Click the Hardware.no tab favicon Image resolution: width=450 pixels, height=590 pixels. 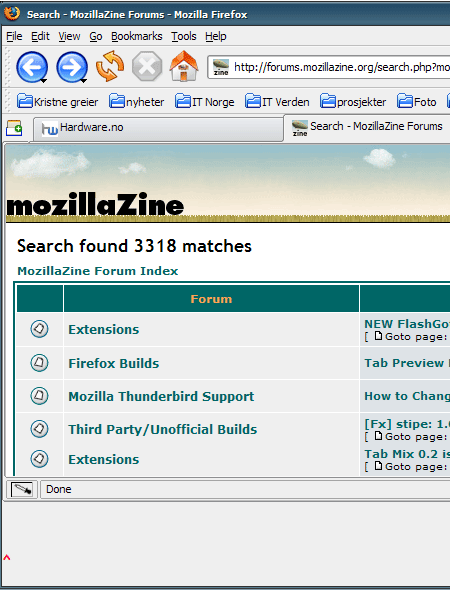(x=50, y=128)
